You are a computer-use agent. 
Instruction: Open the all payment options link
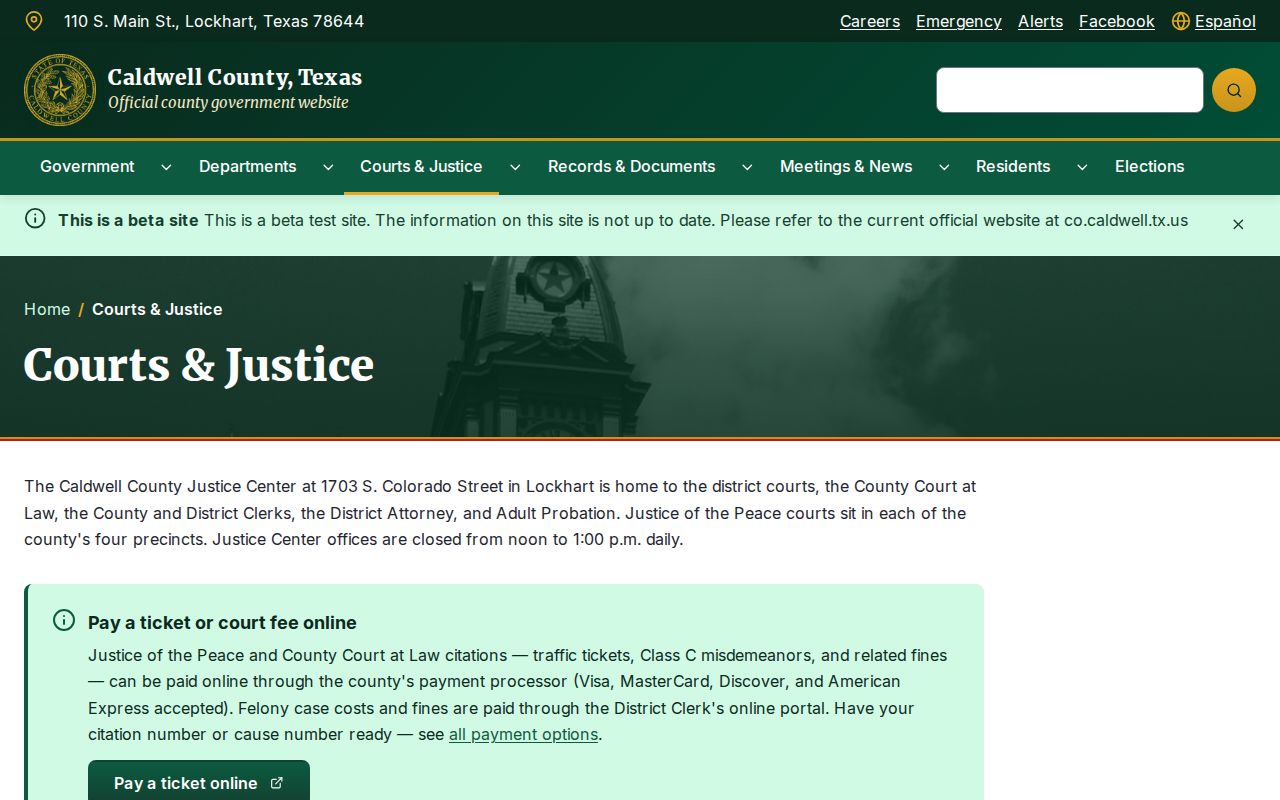point(524,734)
